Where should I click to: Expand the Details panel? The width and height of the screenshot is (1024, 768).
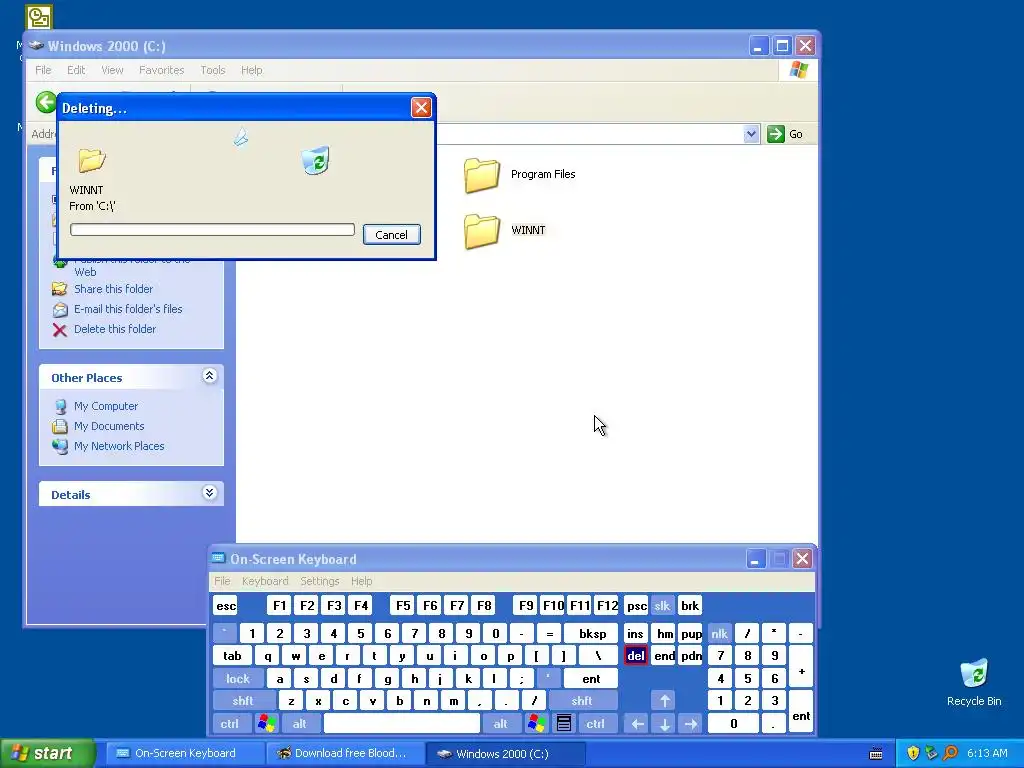[x=209, y=493]
